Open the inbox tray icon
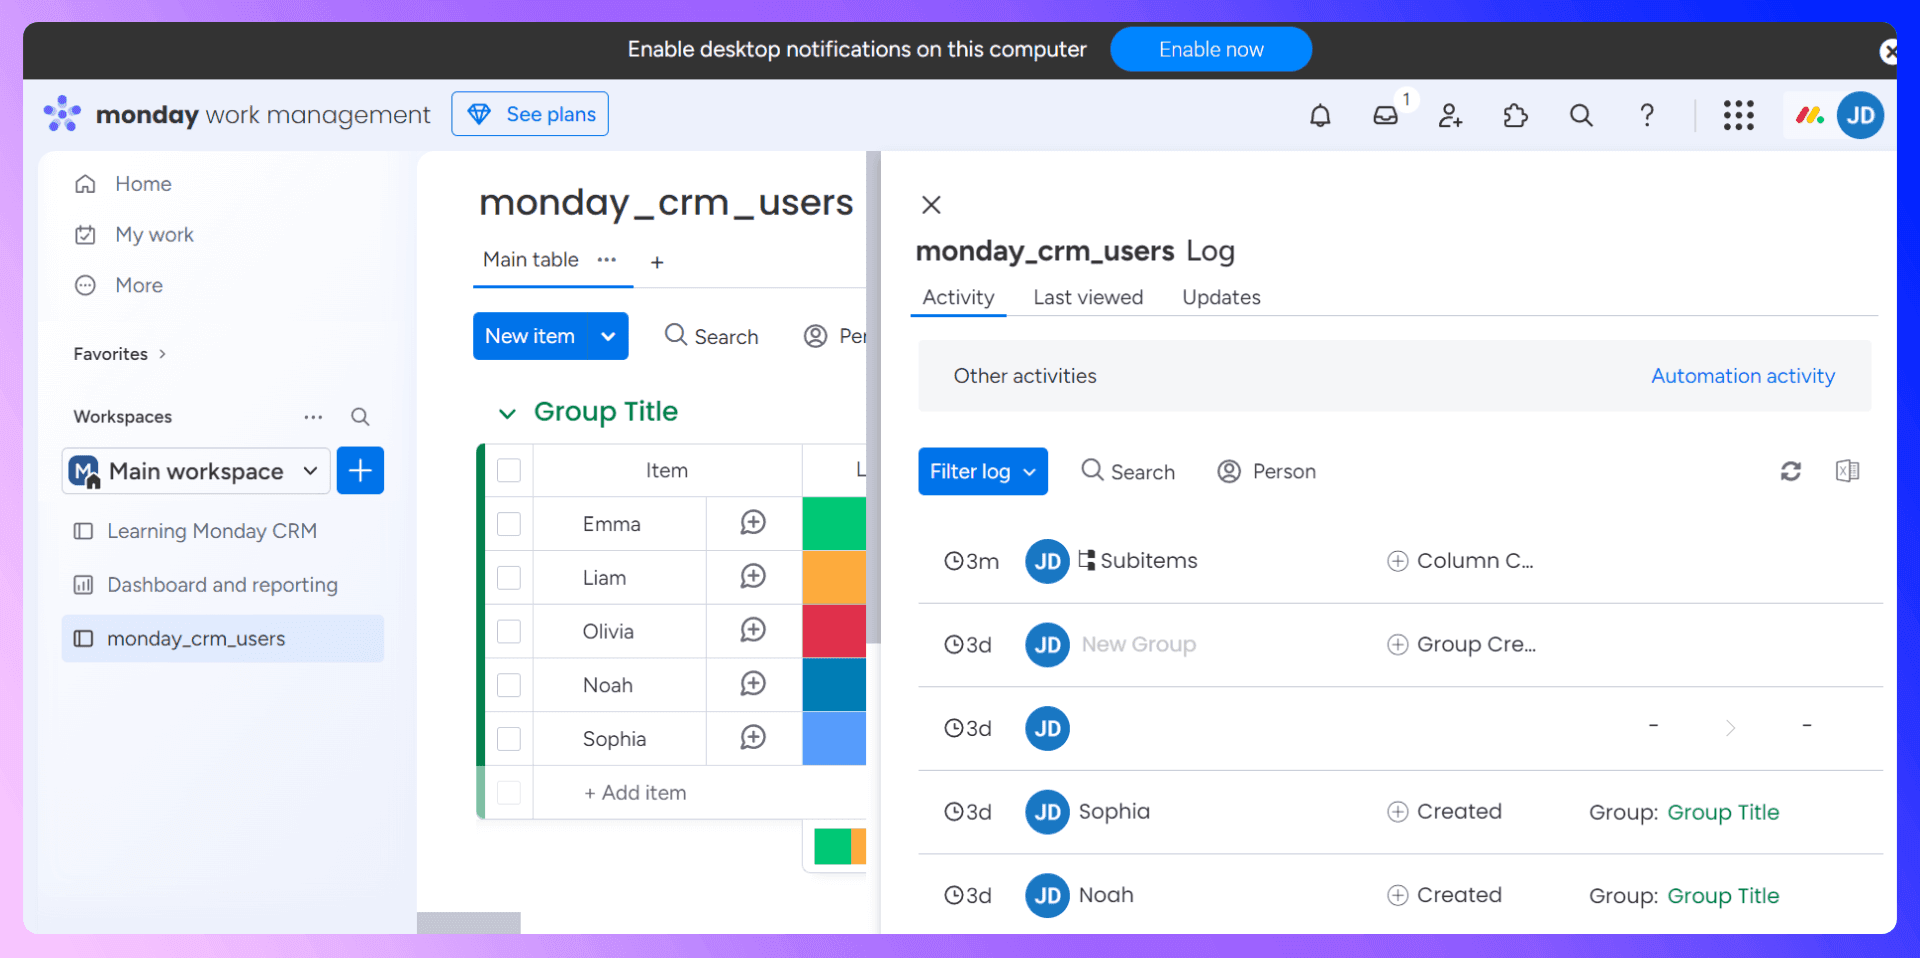The image size is (1920, 958). click(1385, 116)
